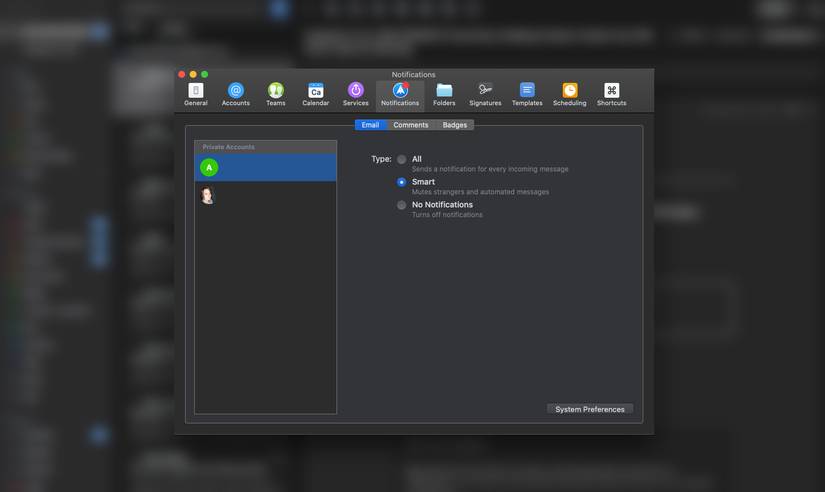Viewport: 825px width, 492px height.
Task: Switch to the Badges tab
Action: [455, 125]
